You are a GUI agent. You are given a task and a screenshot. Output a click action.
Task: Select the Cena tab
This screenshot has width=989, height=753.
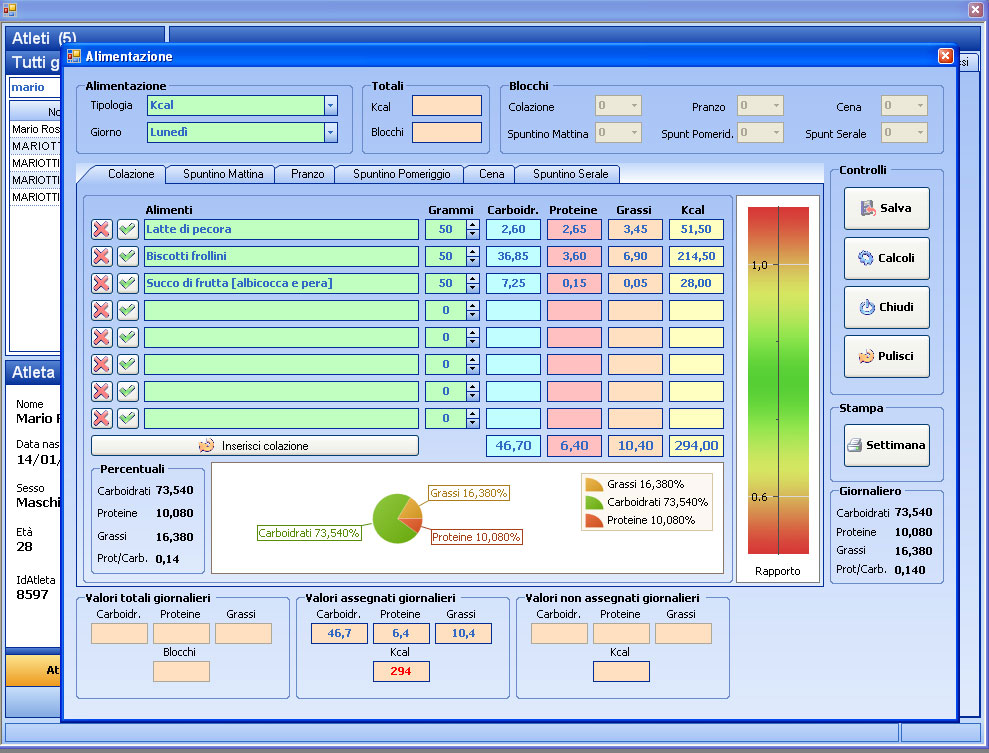[x=491, y=174]
